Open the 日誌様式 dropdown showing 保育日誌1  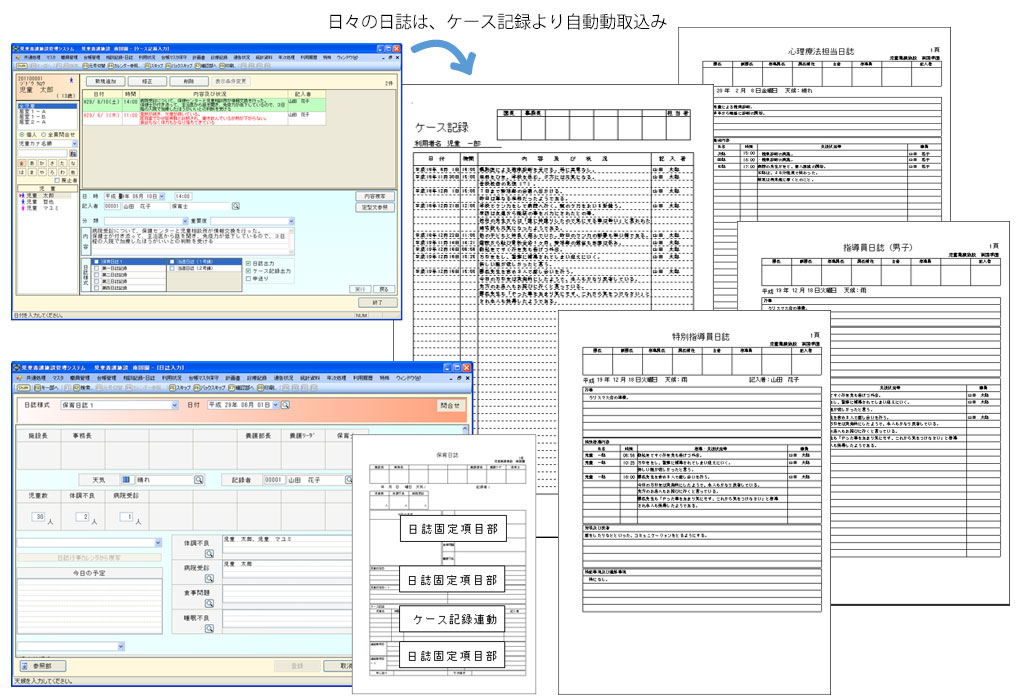point(173,405)
